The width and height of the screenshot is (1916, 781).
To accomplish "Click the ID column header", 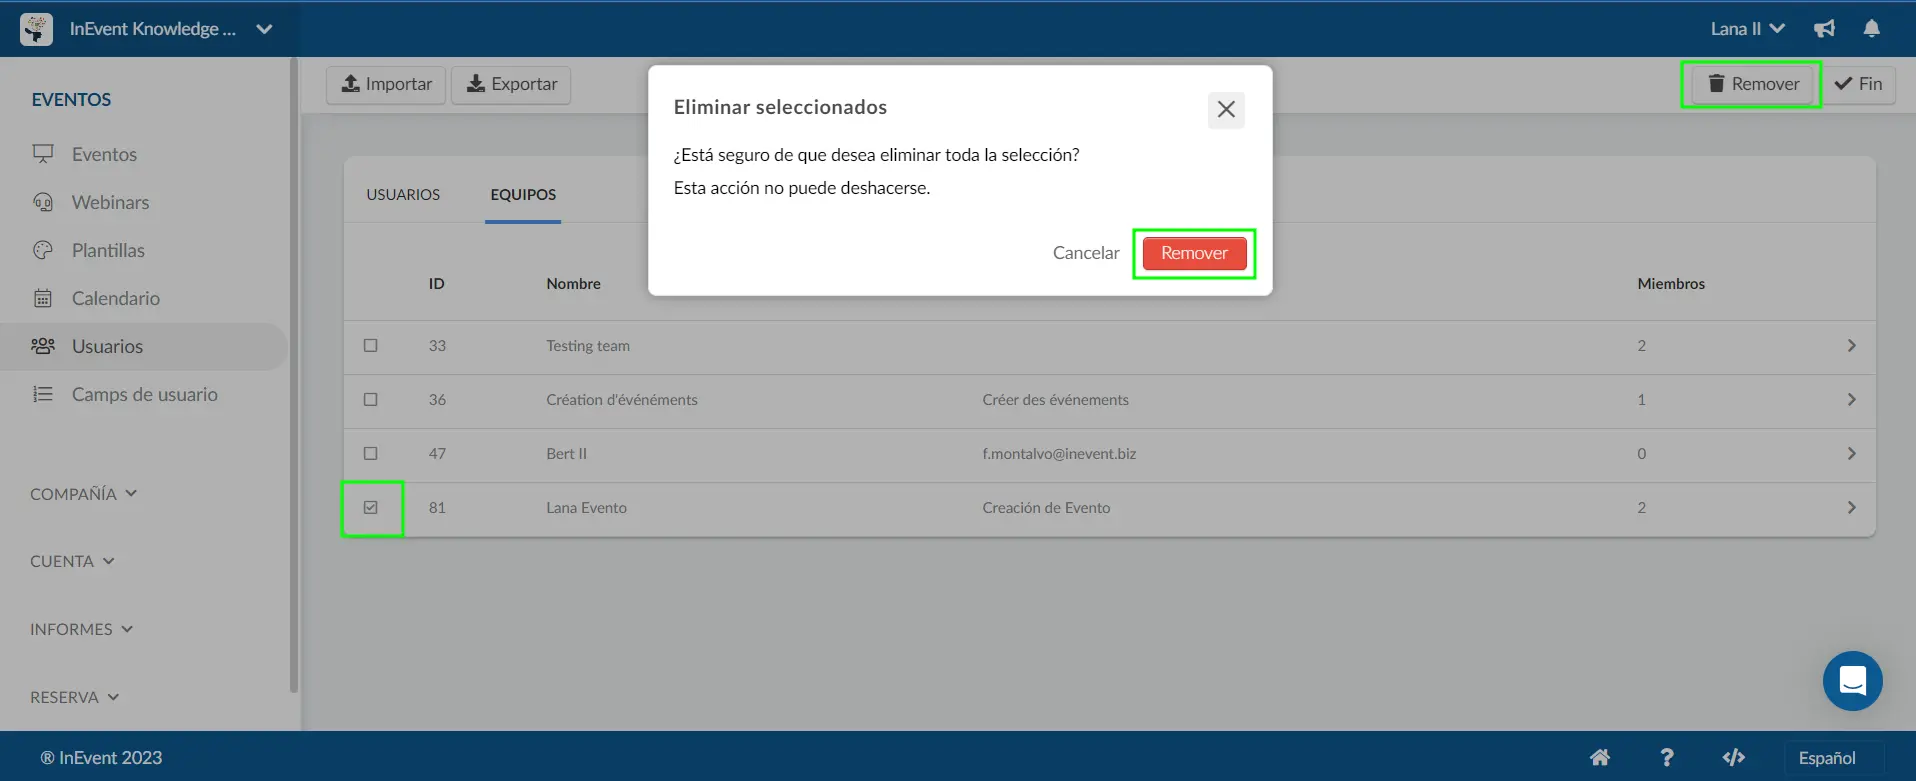I will coord(436,283).
